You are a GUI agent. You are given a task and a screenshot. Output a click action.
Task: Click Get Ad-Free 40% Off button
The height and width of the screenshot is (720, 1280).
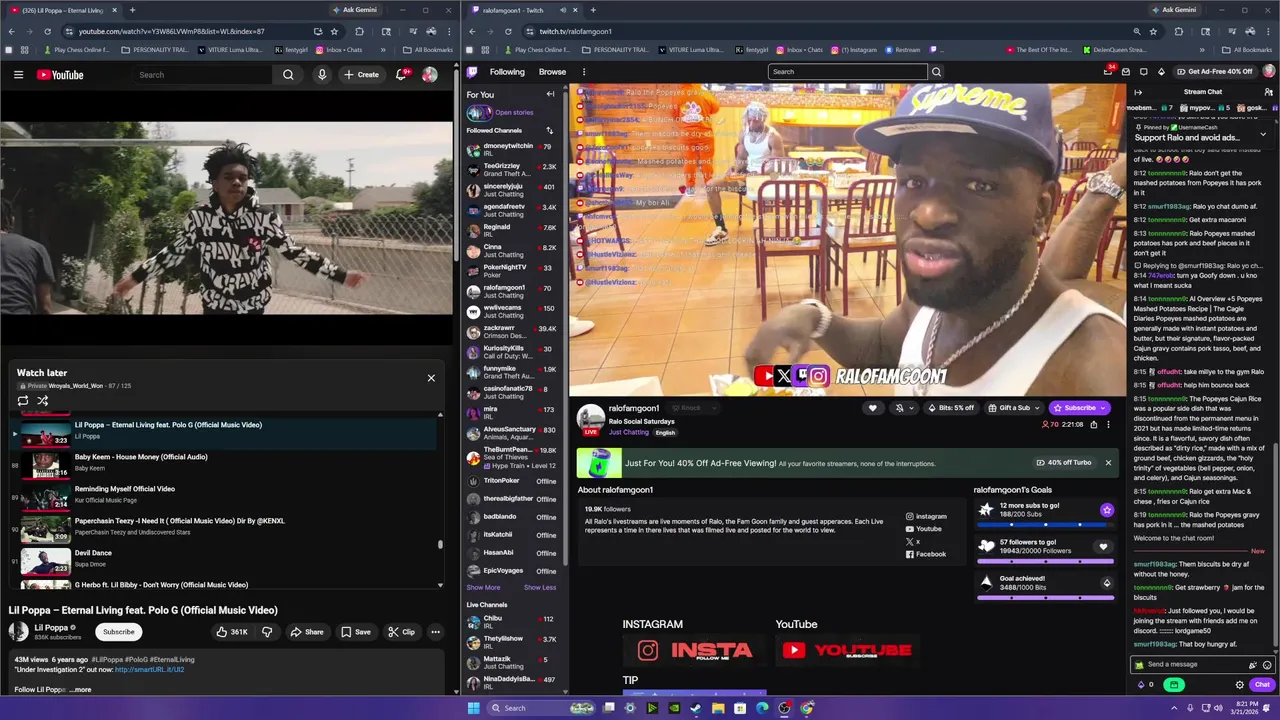point(1215,72)
